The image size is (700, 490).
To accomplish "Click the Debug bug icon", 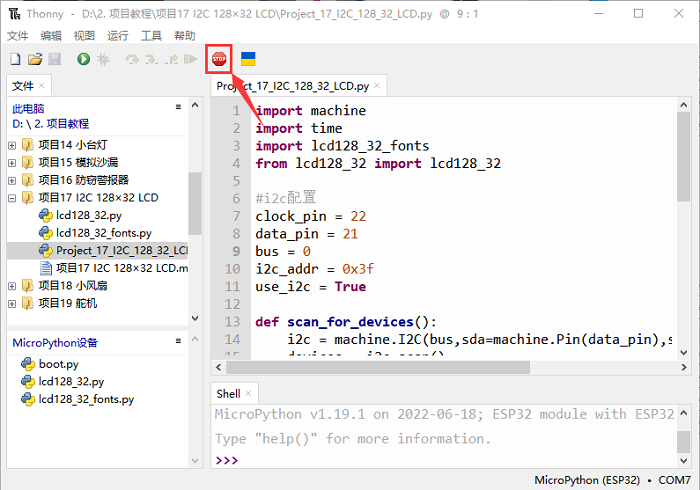I will [102, 60].
